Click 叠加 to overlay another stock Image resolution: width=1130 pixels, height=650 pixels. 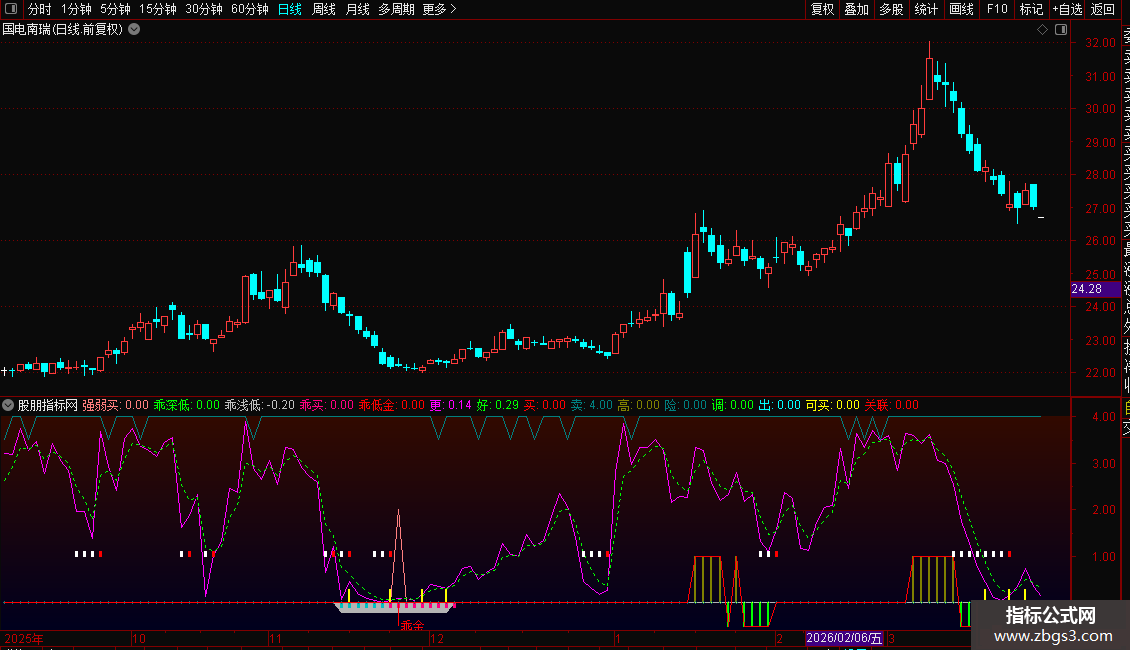tap(856, 9)
